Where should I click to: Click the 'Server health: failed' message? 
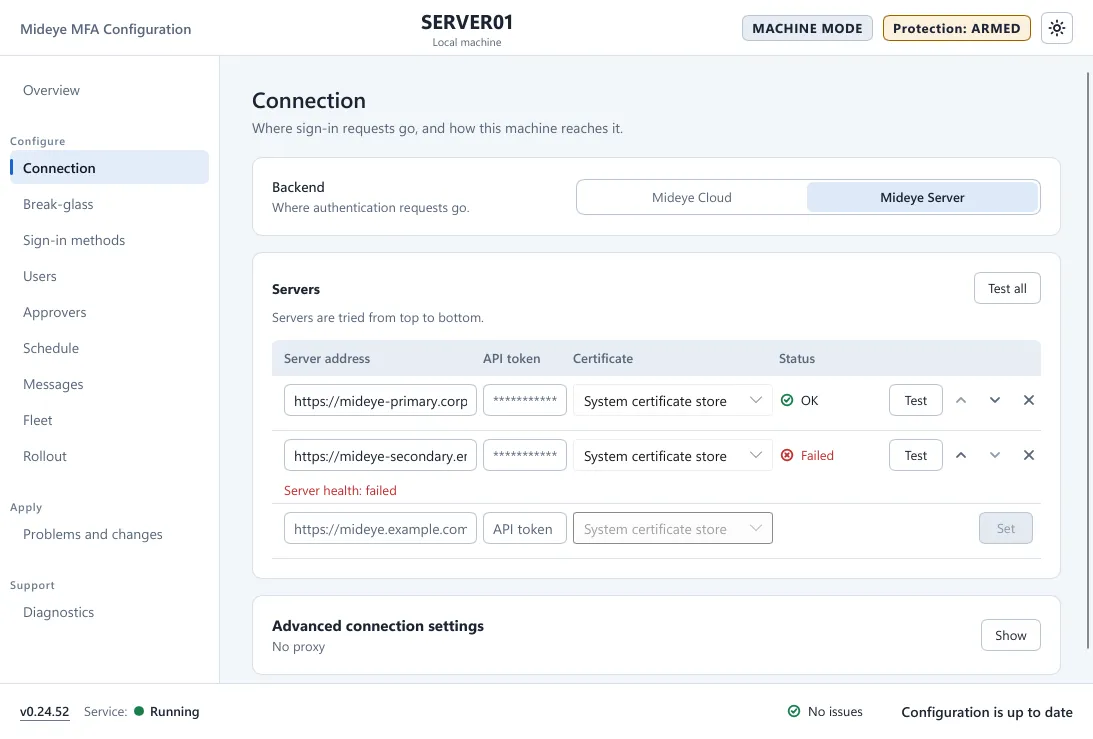point(340,490)
